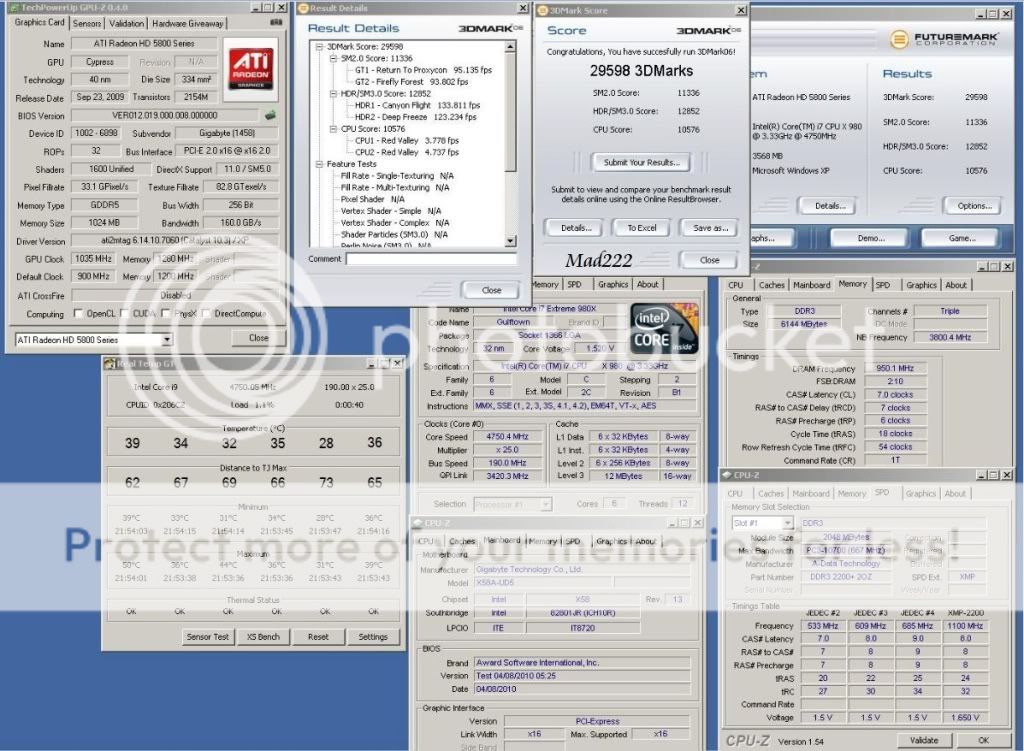Screen dimensions: 1024x751
Task: Open Settings in Real Temp
Action: point(373,637)
